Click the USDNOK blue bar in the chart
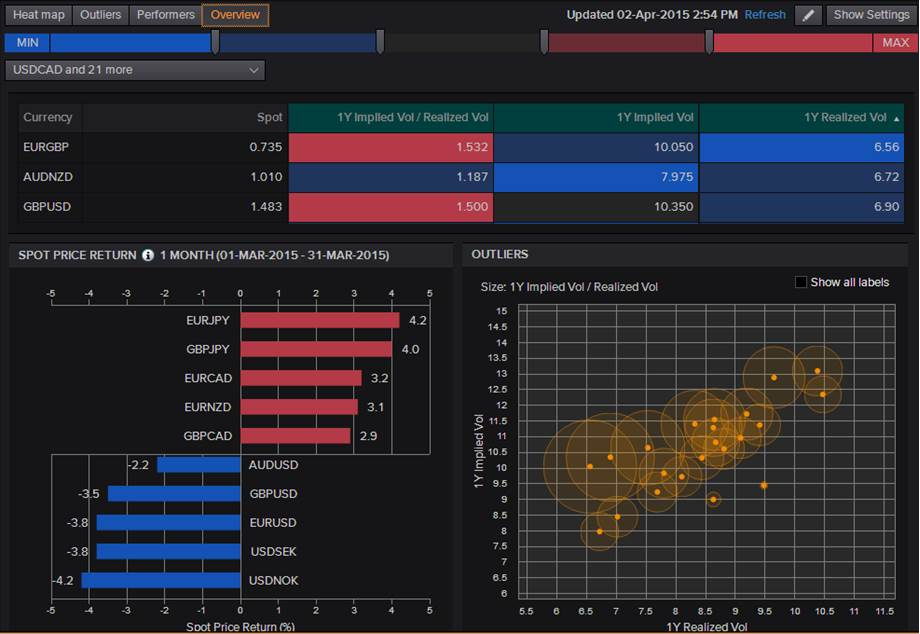The image size is (920, 634). (161, 580)
